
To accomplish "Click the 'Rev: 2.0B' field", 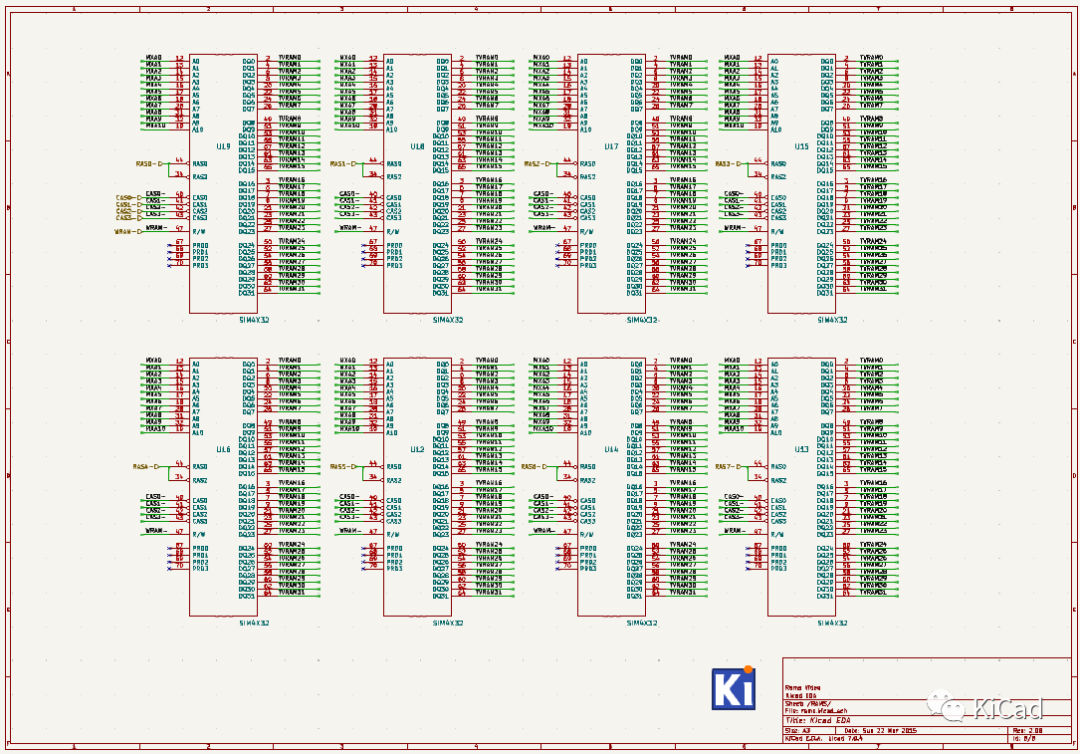I will coord(1028,731).
